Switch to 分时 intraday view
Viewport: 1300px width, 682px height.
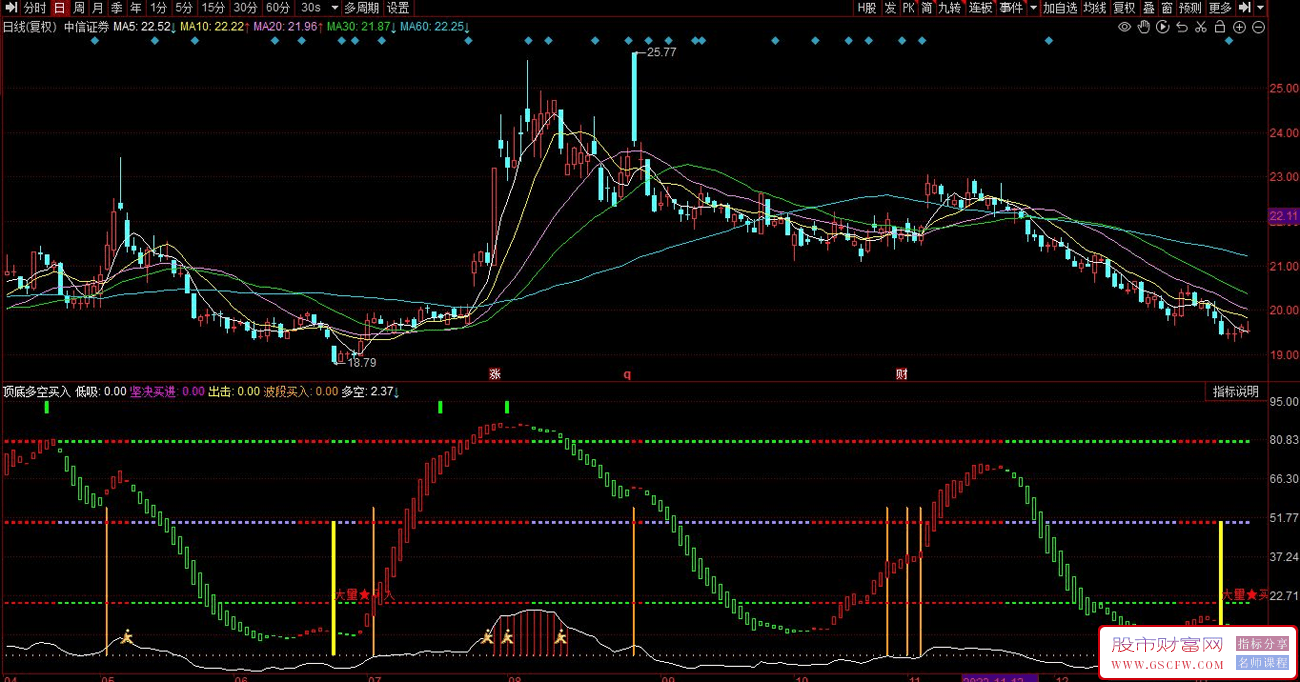coord(35,8)
